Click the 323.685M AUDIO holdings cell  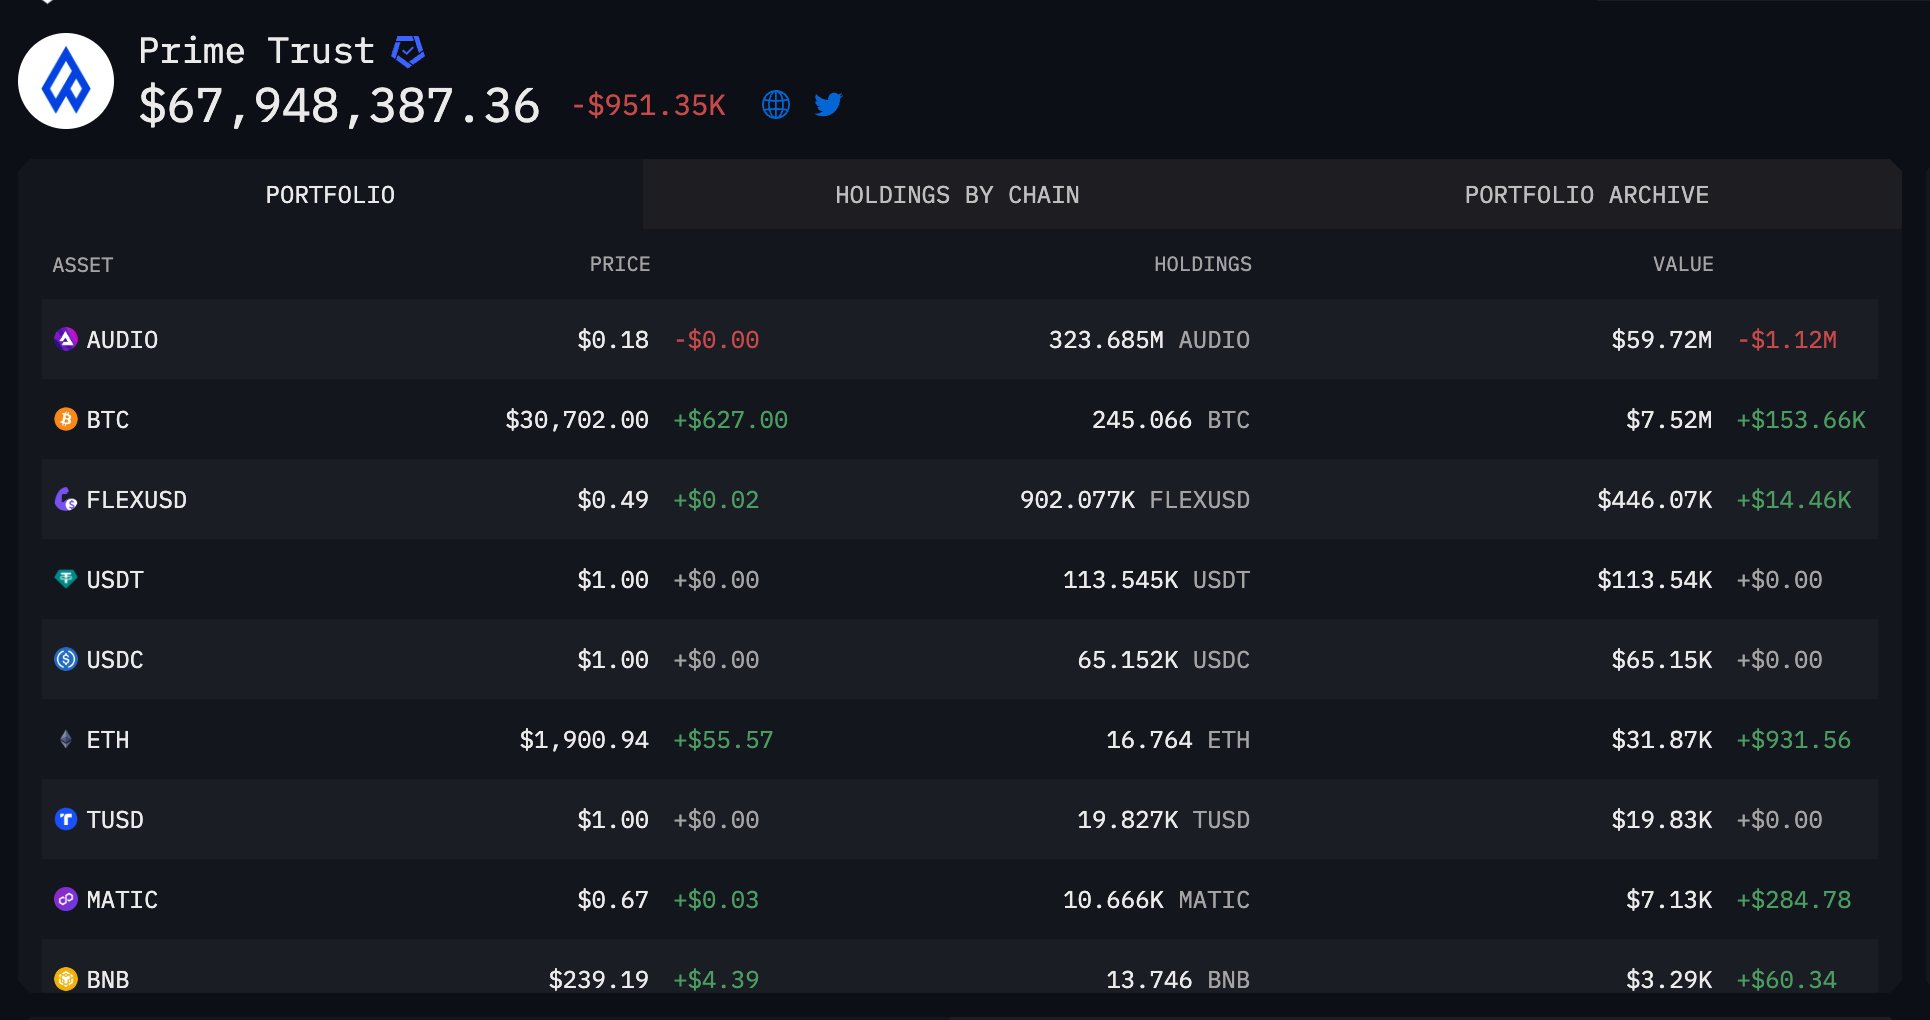pyautogui.click(x=1149, y=340)
